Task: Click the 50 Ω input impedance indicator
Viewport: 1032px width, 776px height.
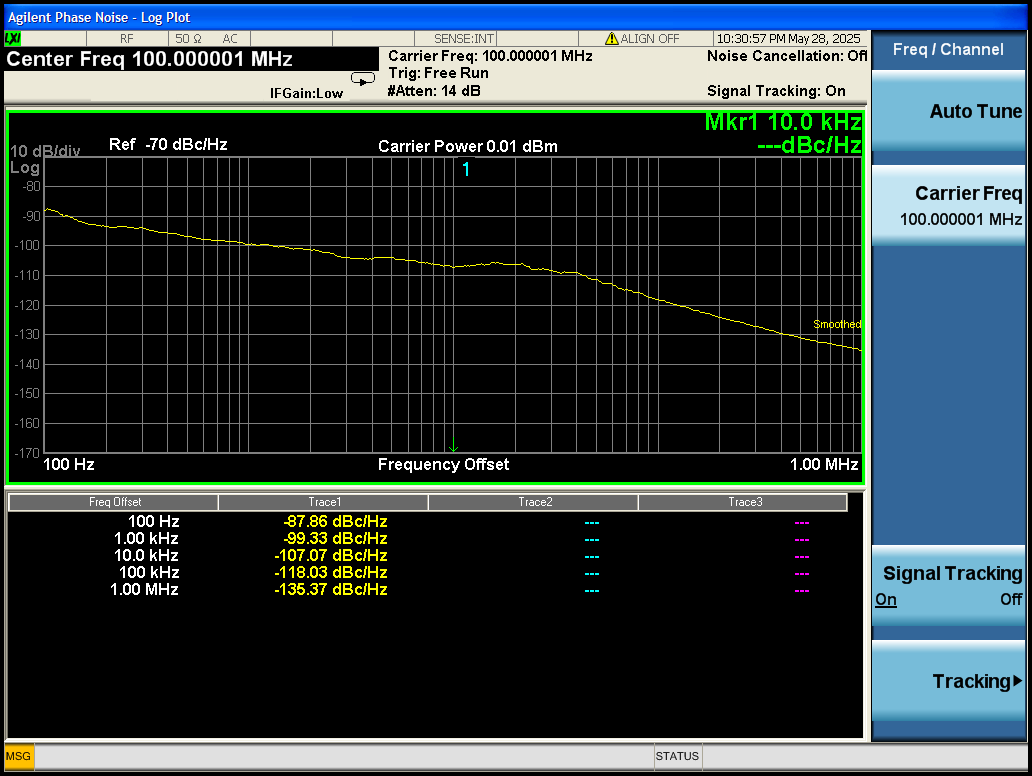Action: [188, 39]
